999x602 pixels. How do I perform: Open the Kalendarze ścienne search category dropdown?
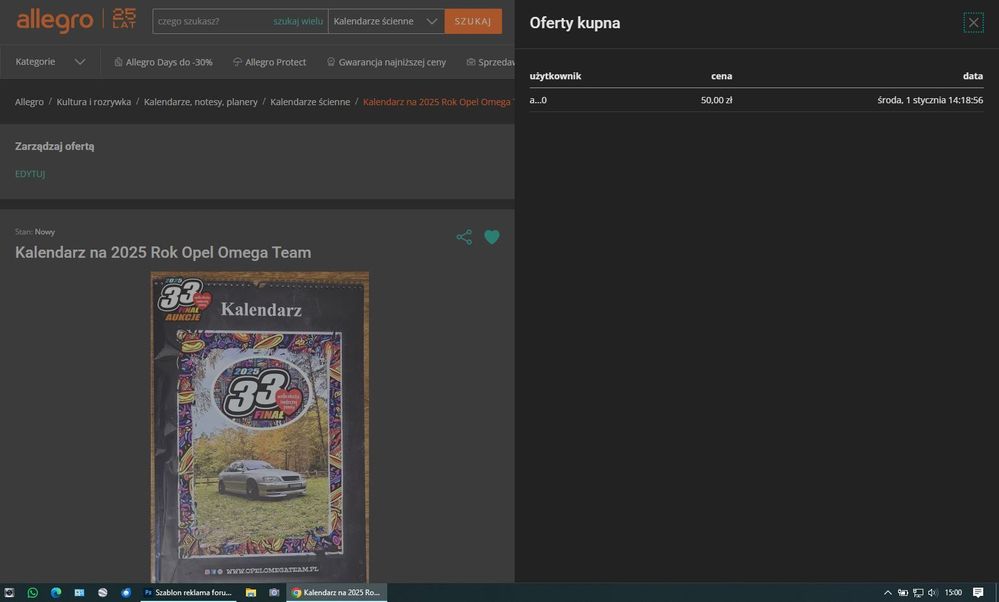(x=386, y=21)
